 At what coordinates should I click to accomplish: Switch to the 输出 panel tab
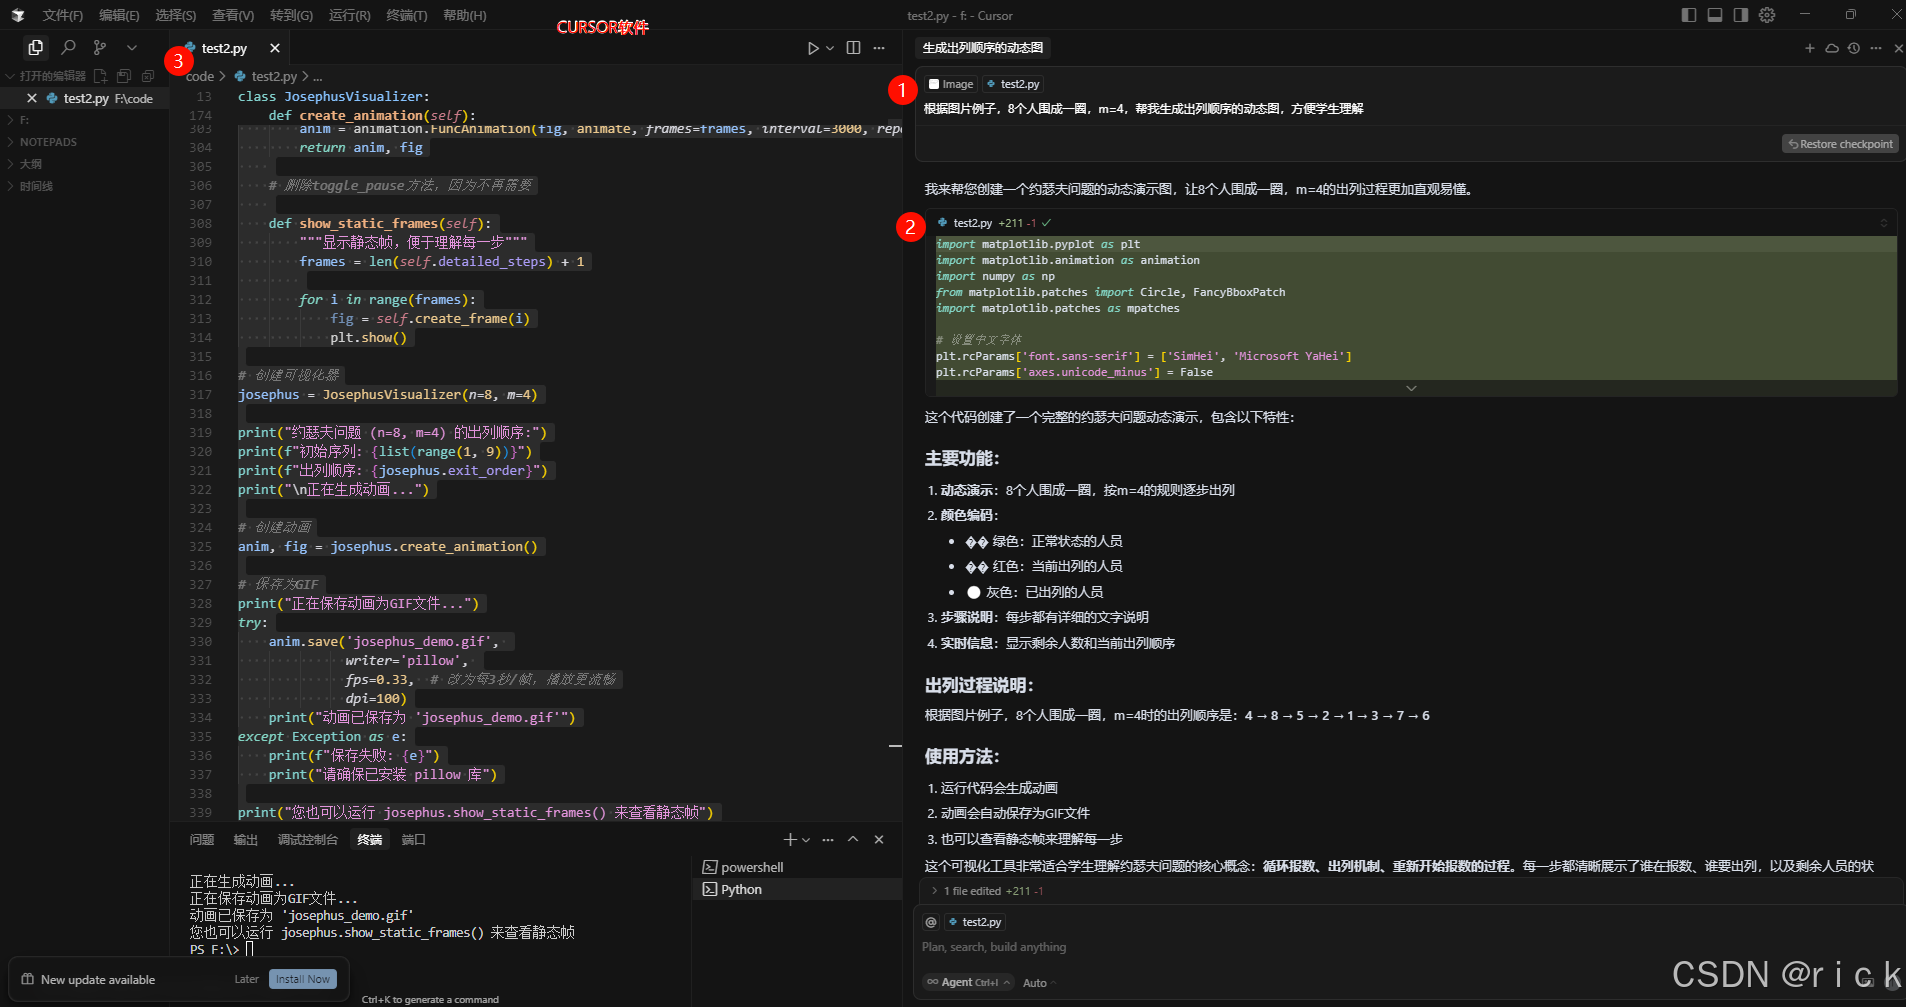click(246, 840)
